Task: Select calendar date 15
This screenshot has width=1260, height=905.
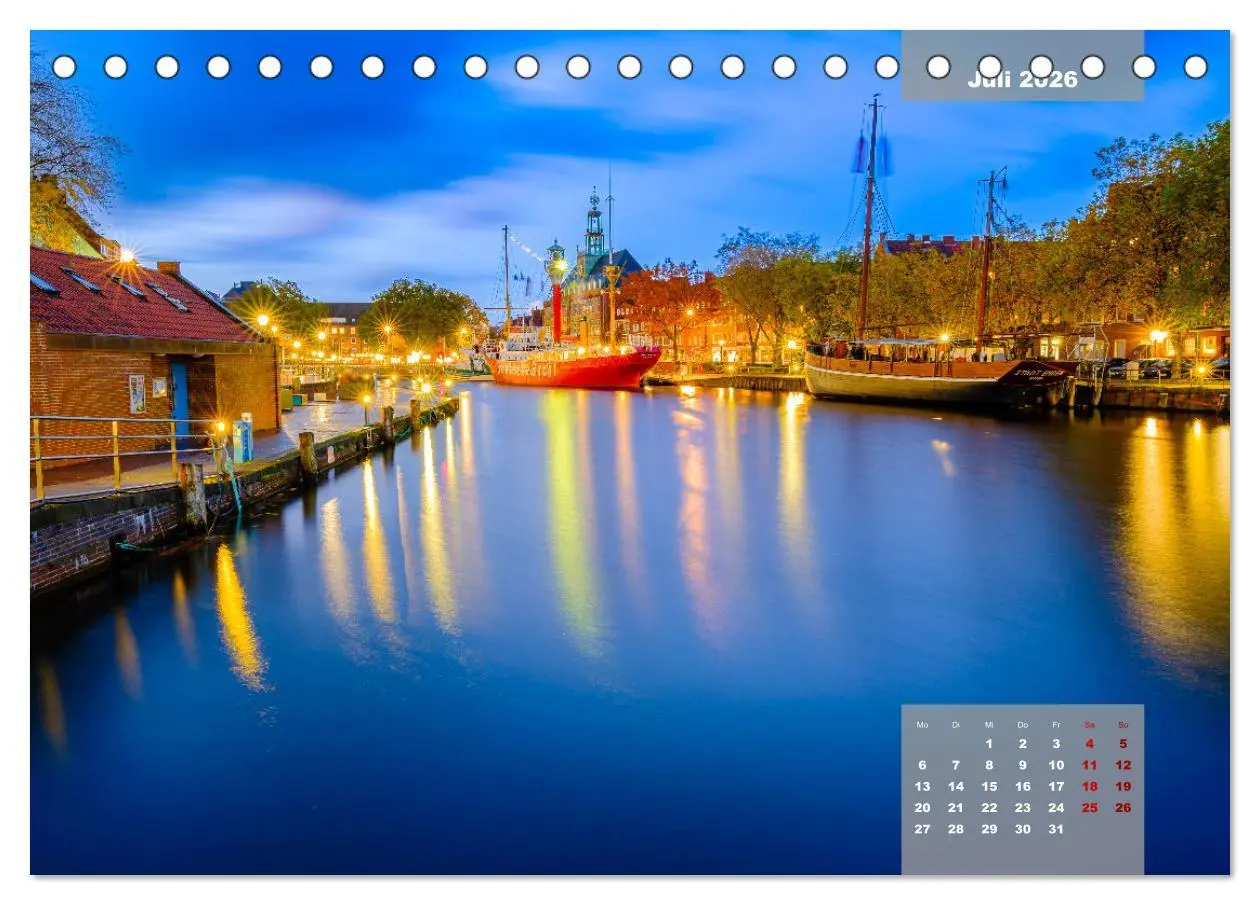Action: point(989,787)
